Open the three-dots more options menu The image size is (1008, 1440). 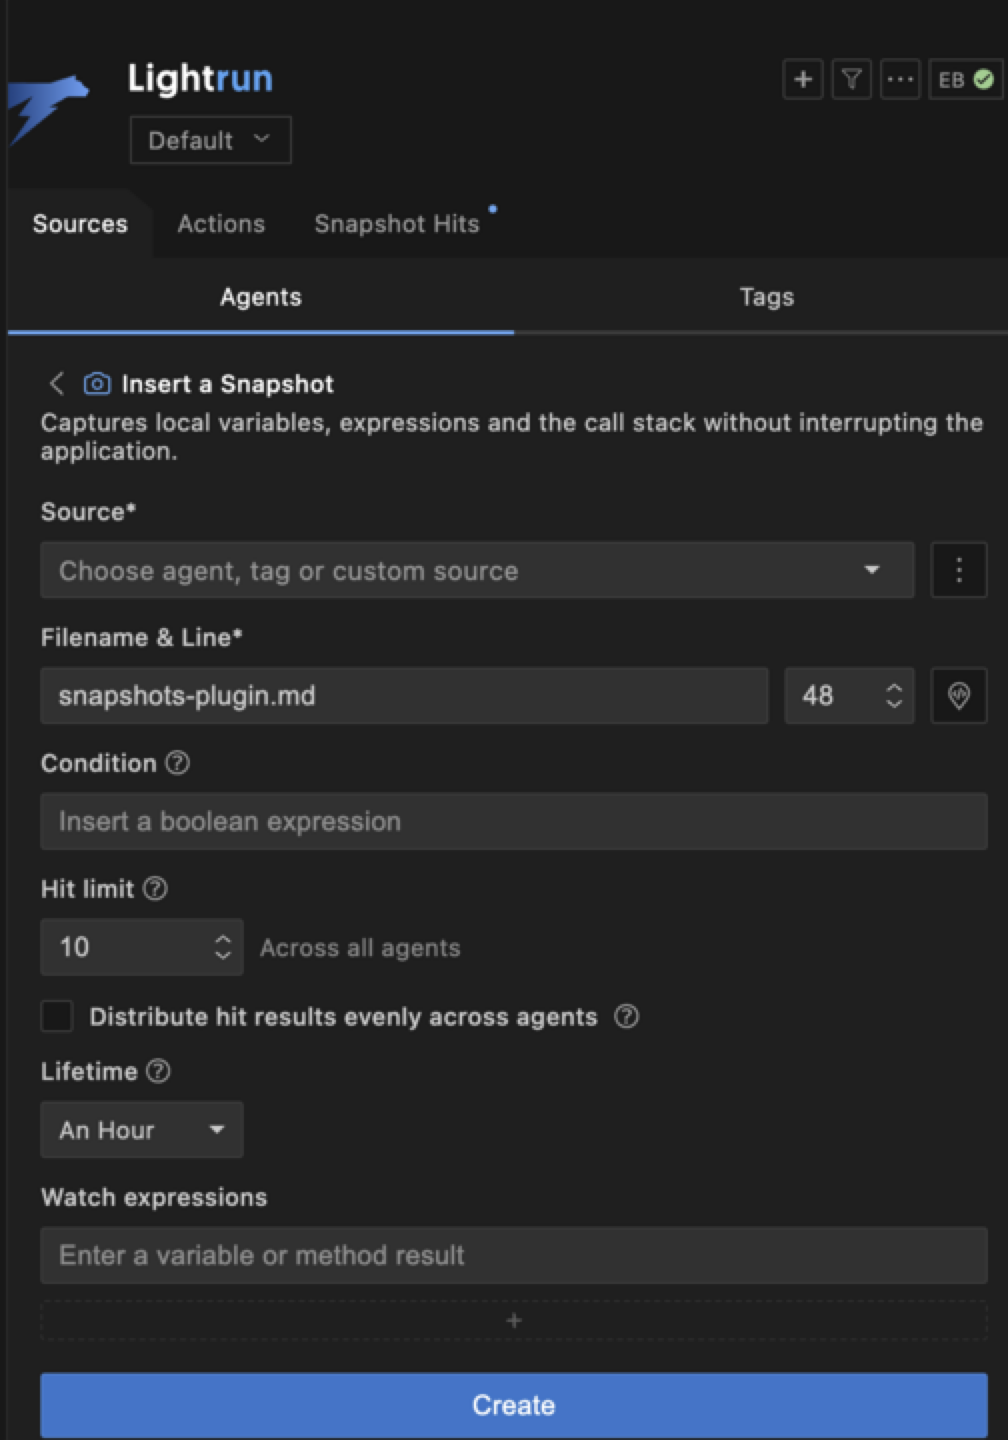click(900, 80)
